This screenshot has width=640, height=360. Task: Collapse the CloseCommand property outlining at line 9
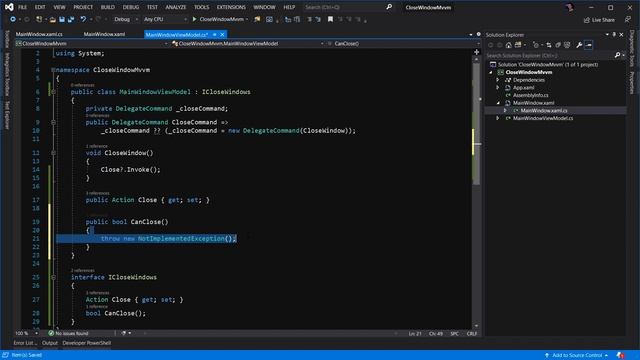point(53,122)
